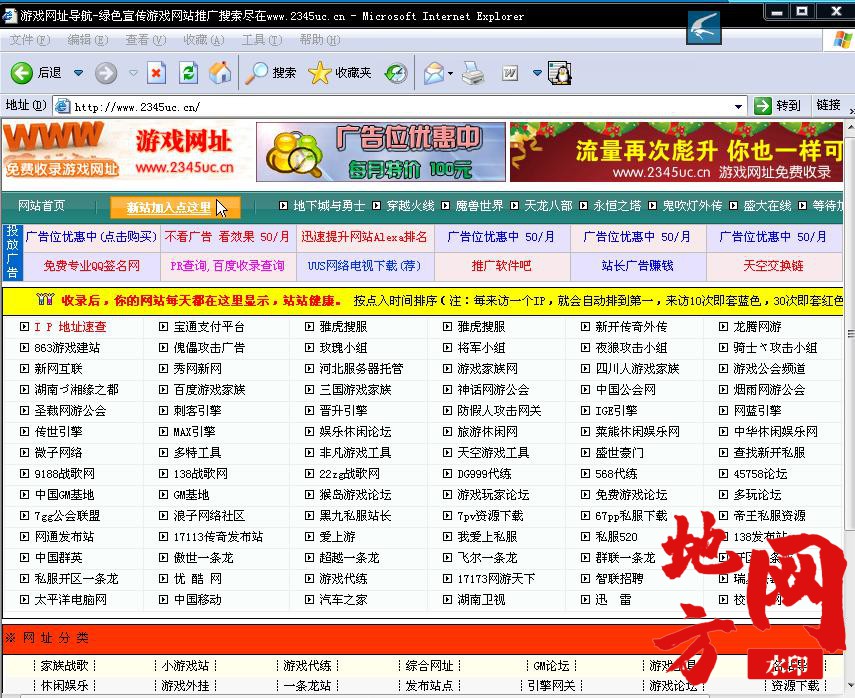Open the 魔兽世界 game link

(x=479, y=206)
